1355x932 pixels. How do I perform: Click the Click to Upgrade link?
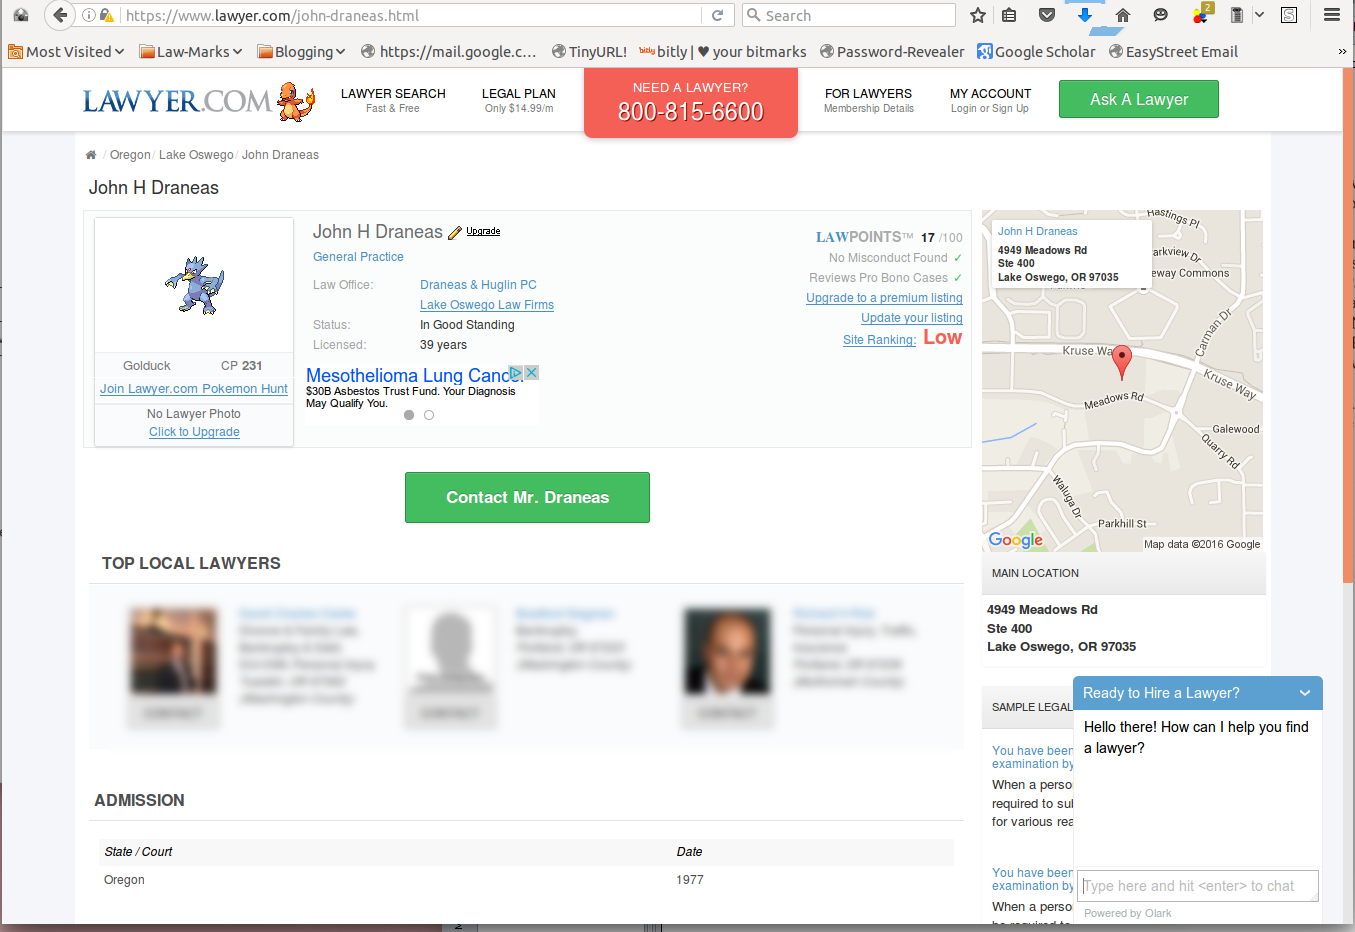point(194,432)
